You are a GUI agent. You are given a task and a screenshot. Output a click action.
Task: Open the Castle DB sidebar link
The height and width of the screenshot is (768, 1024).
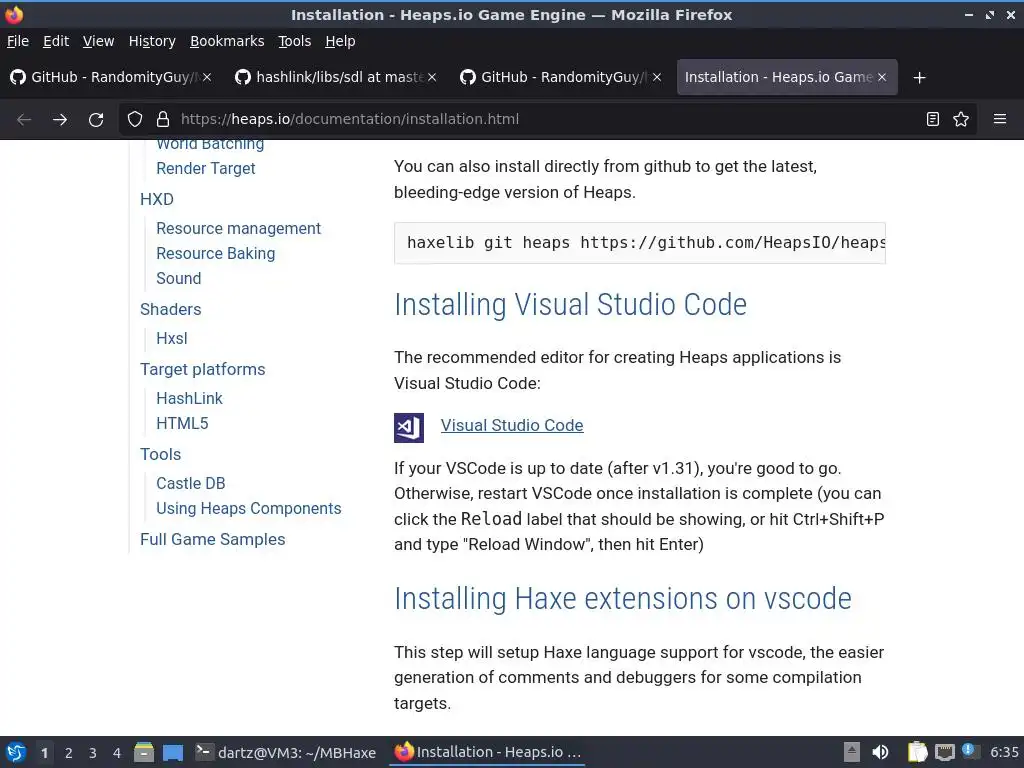click(x=191, y=483)
